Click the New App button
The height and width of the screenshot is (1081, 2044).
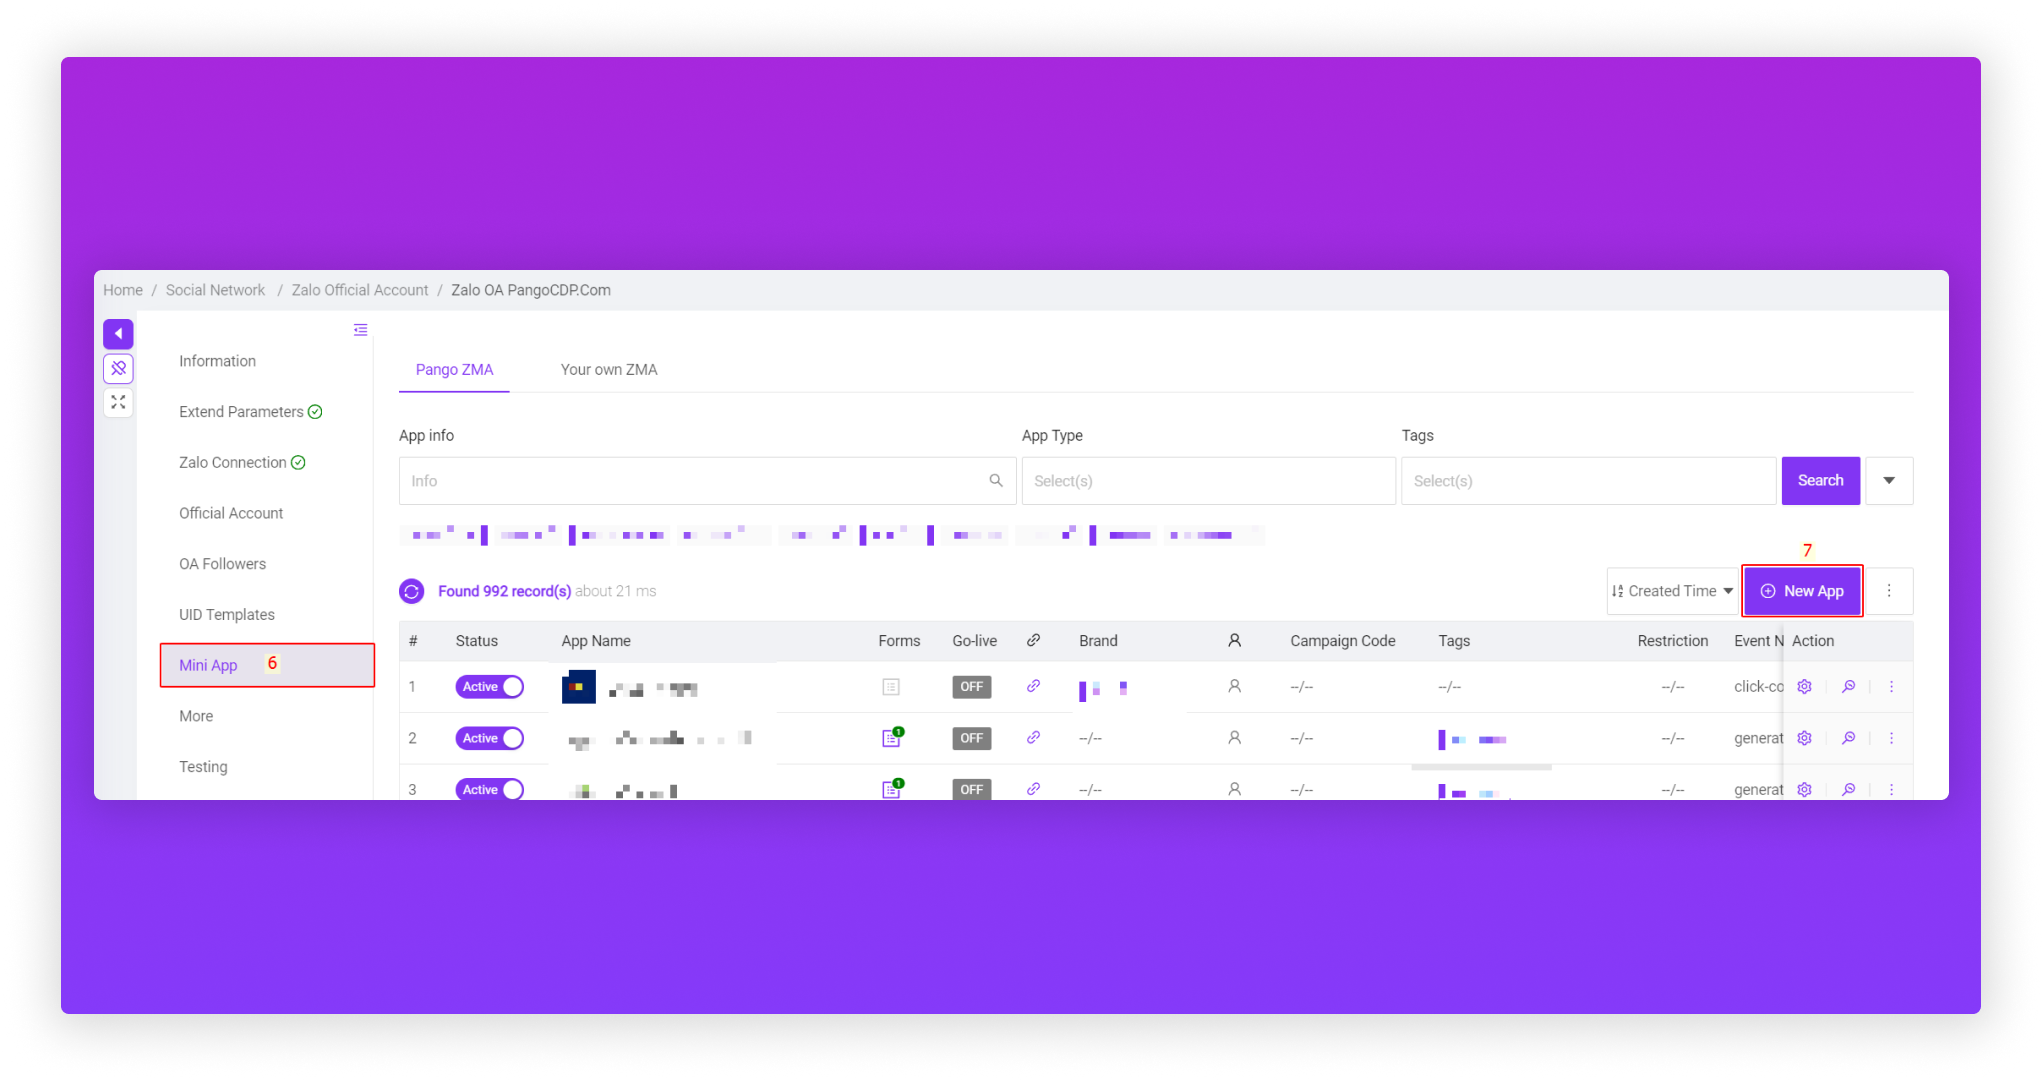tap(1801, 591)
